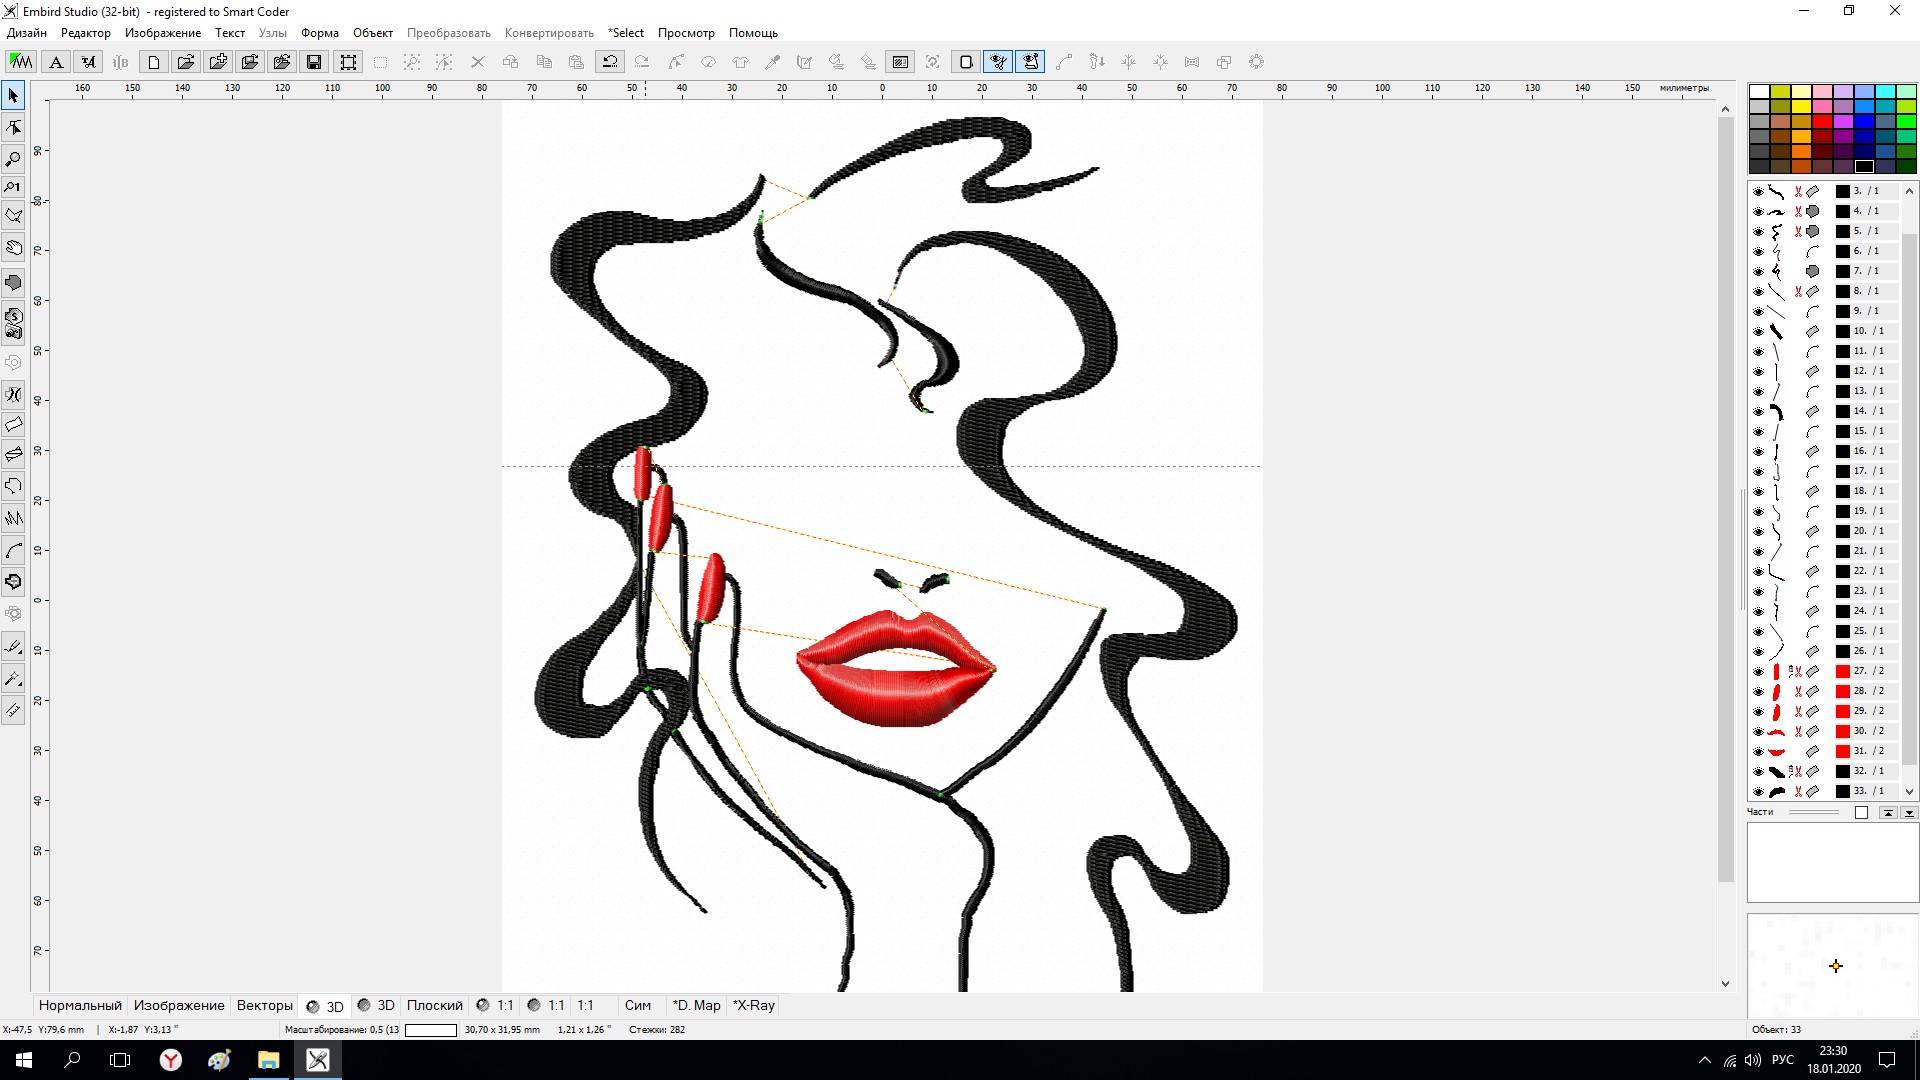The height and width of the screenshot is (1080, 1920).
Task: Select the arrow selection tool
Action: click(13, 96)
